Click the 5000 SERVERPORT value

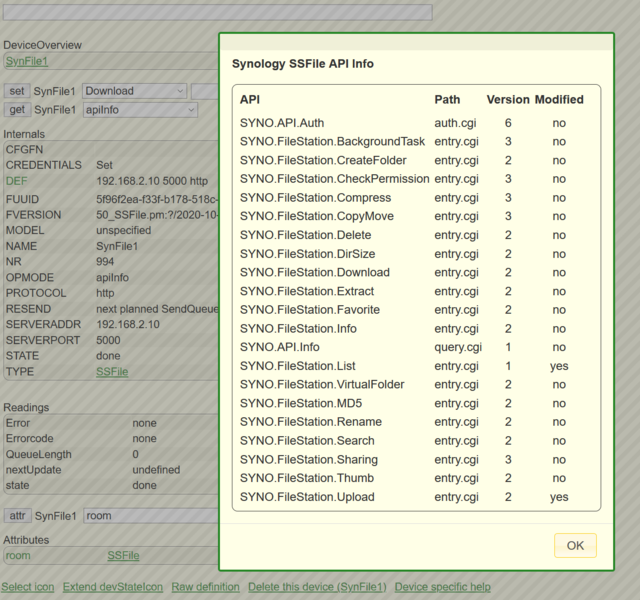pyautogui.click(x=108, y=340)
